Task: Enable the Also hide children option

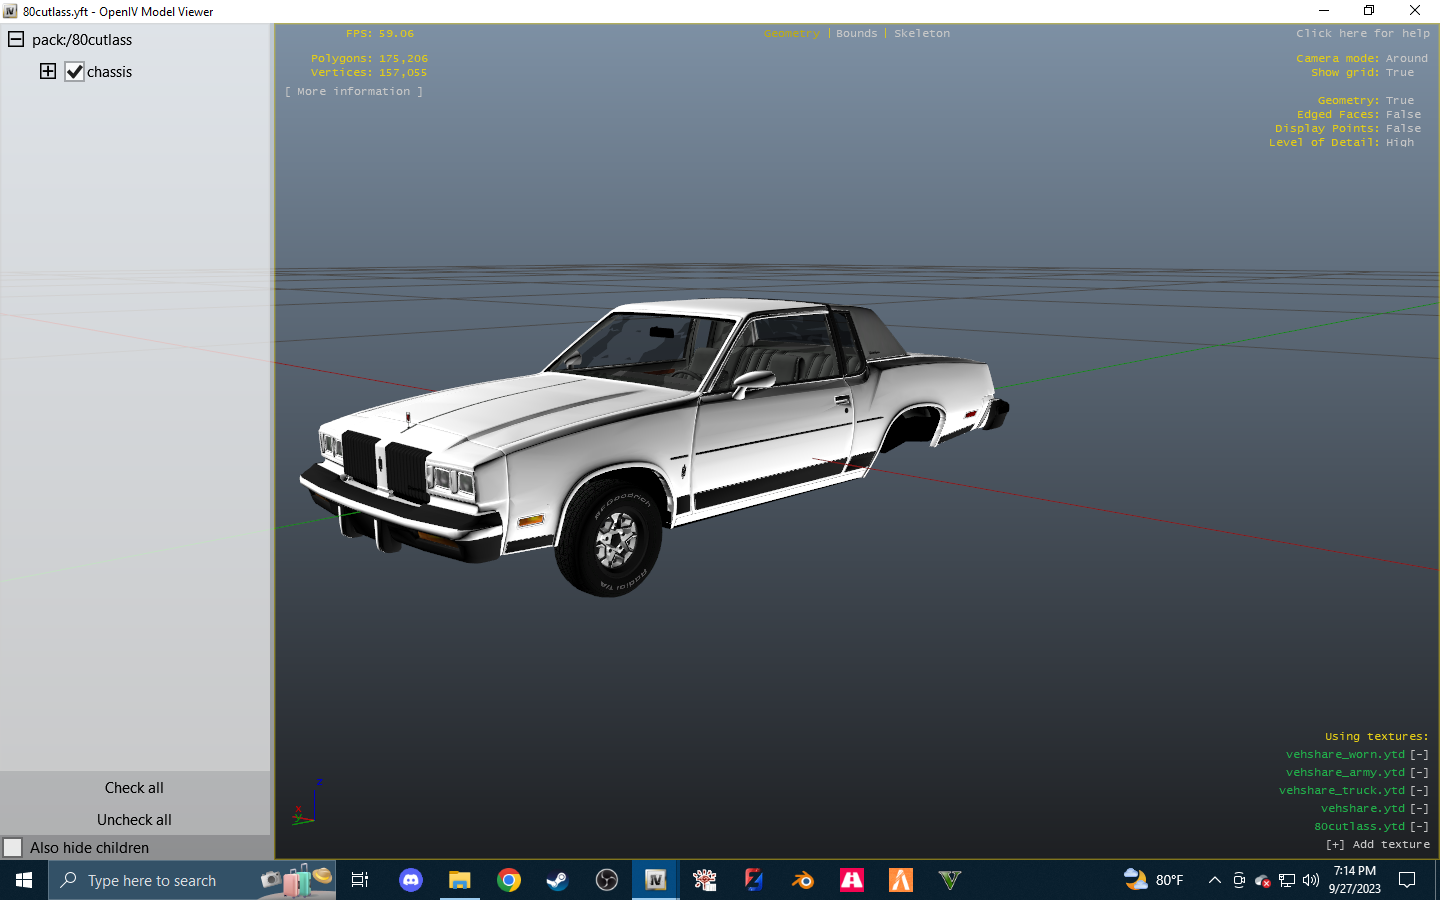Action: (x=13, y=847)
